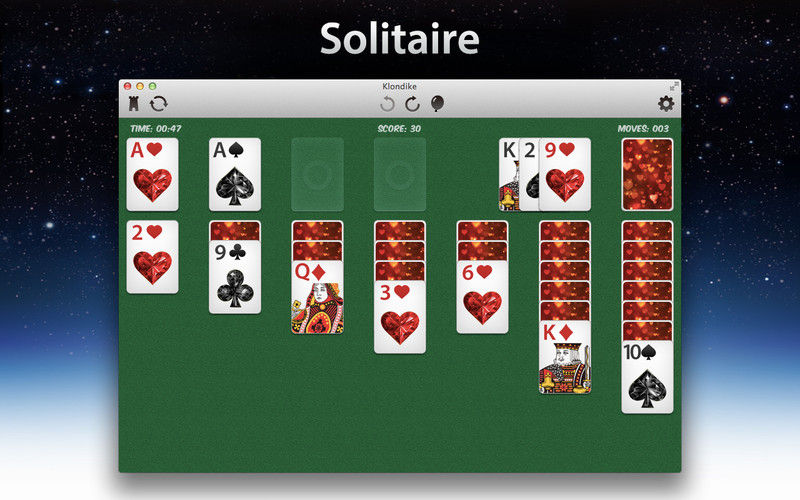Select the 9 of hearts in the waste pile
The image size is (800, 500).
tap(565, 174)
